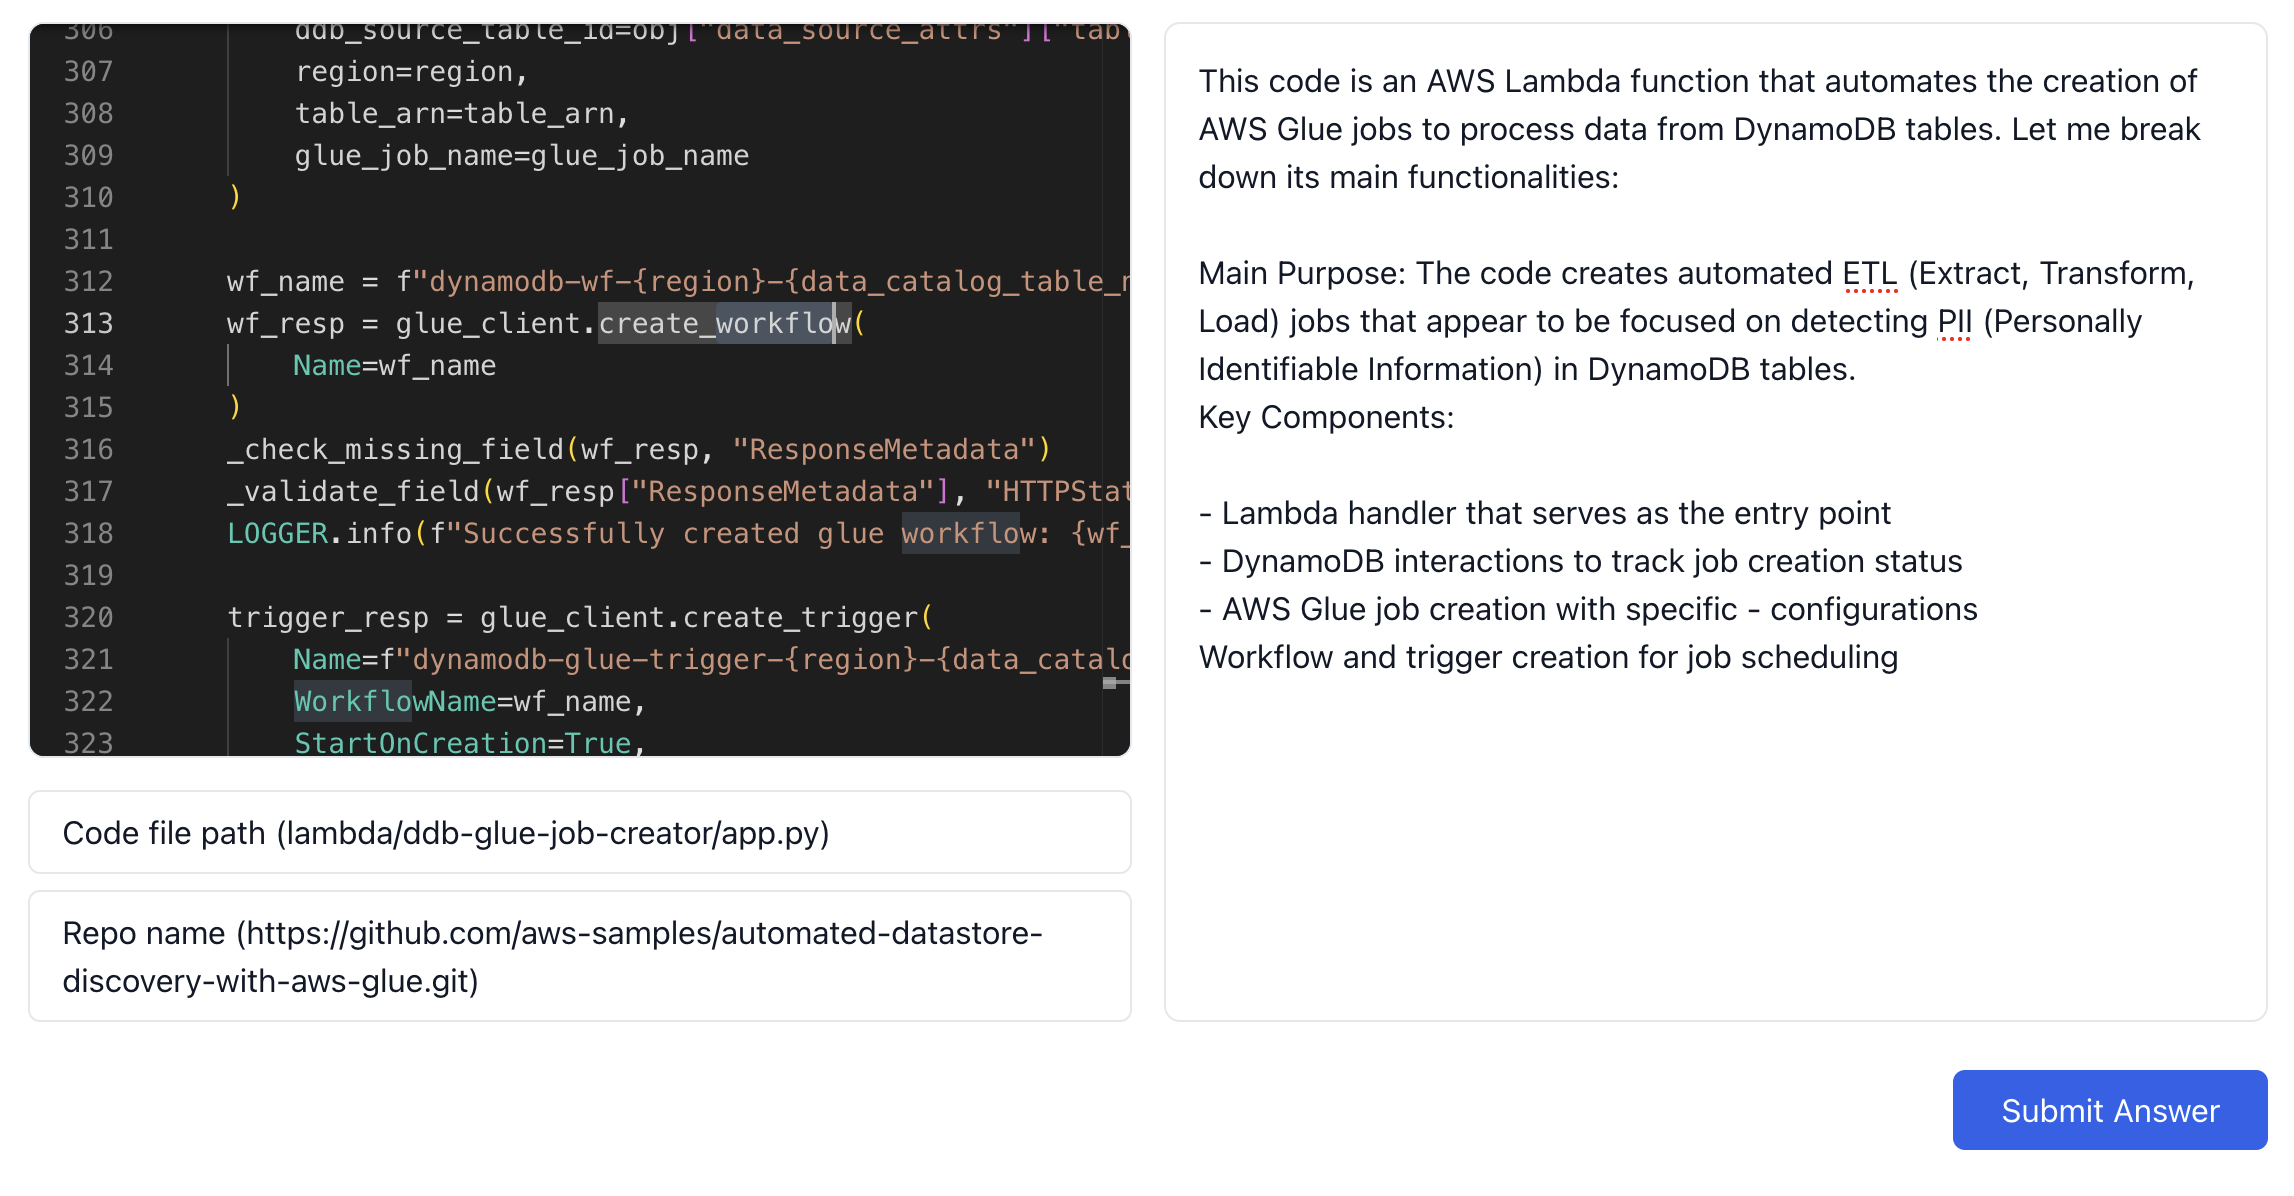This screenshot has height=1196, width=2294.
Task: Click line number 320 in the gutter
Action: (x=89, y=617)
